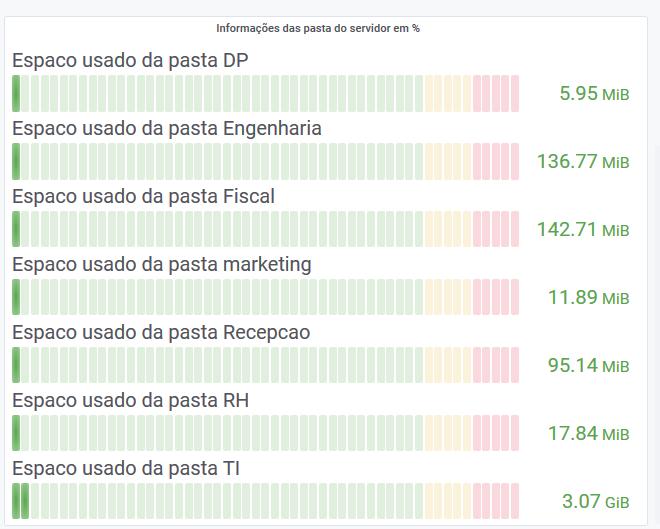Image resolution: width=660 pixels, height=529 pixels.
Task: Click the Engenharia folder usage bar gauge
Action: click(x=266, y=161)
